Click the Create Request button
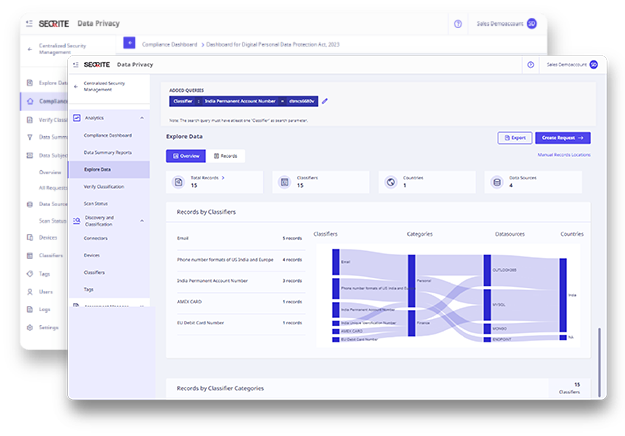 coord(563,137)
